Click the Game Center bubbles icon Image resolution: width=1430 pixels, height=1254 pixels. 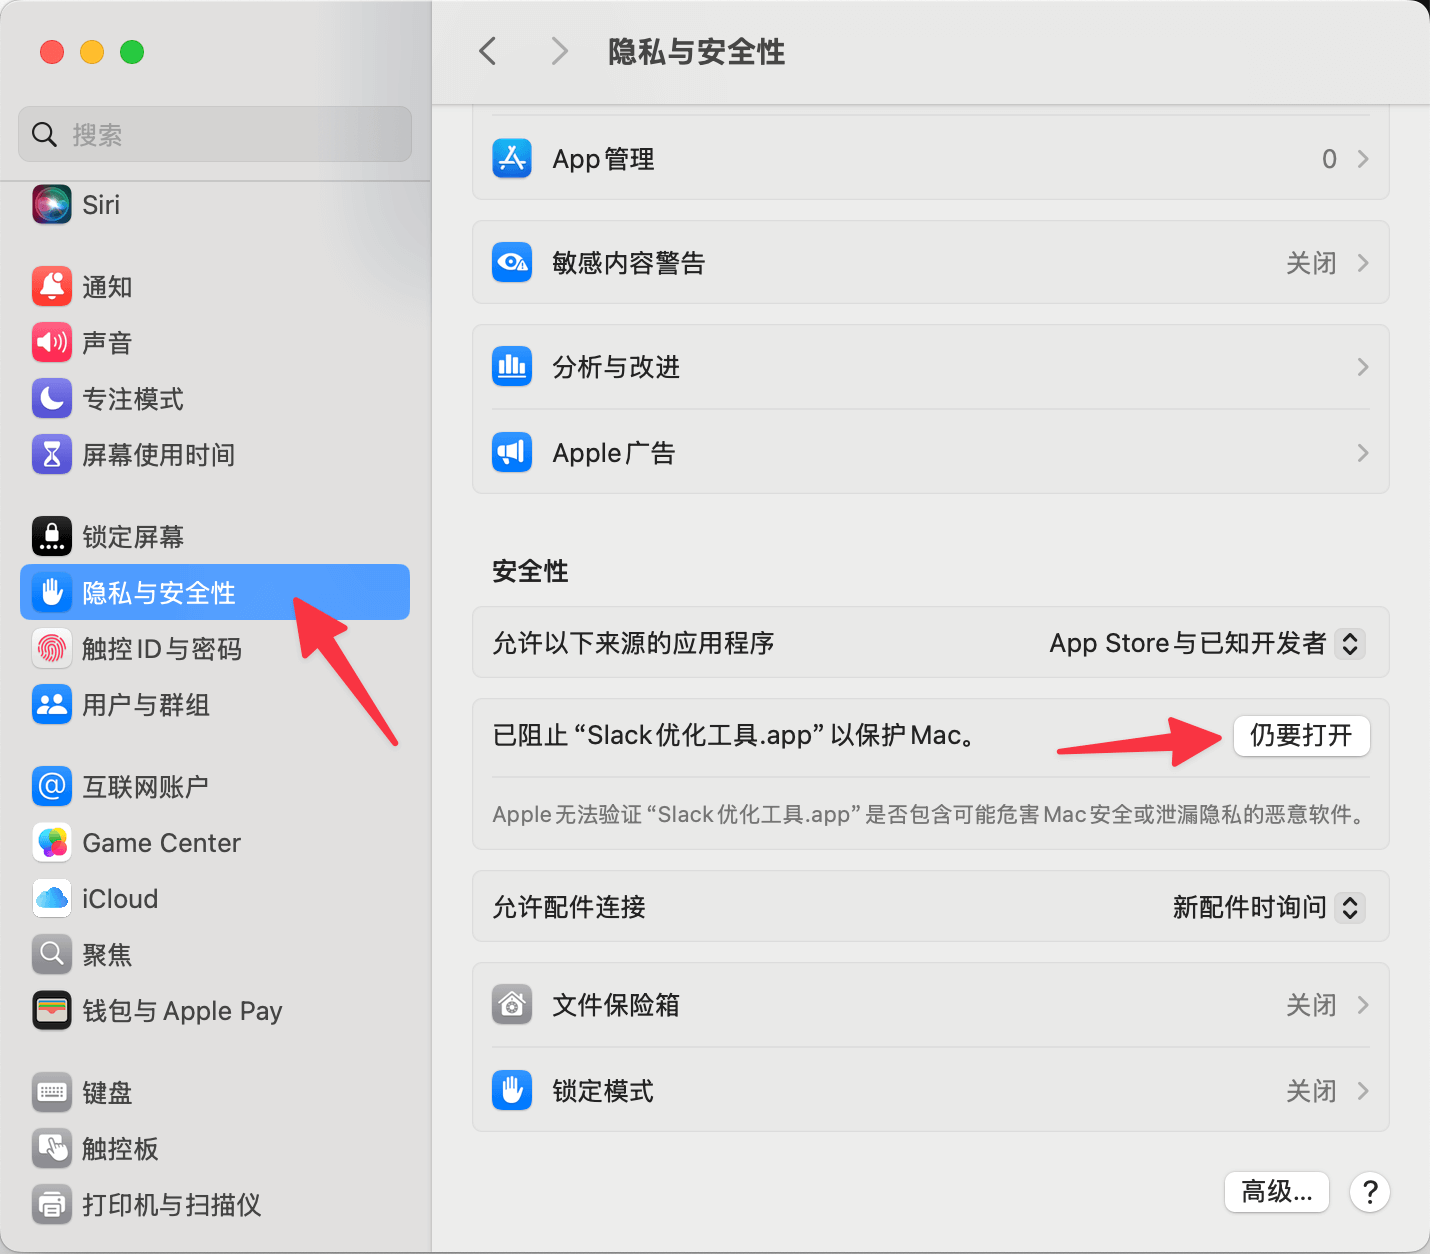[52, 843]
